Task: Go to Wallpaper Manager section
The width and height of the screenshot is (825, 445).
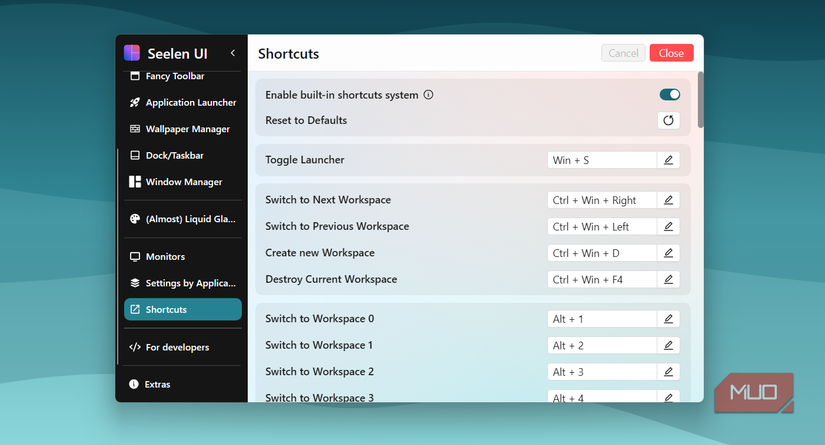Action: (183, 129)
